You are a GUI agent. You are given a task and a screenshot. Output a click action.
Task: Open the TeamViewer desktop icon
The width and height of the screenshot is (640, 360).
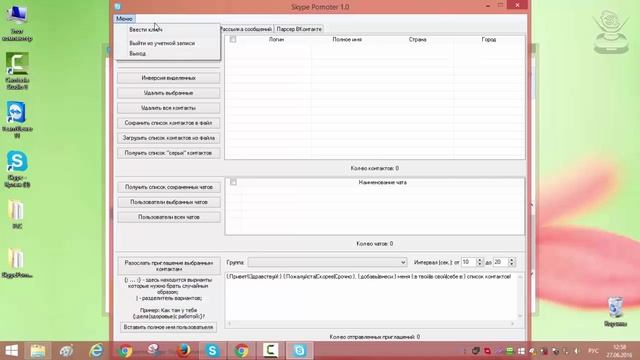(17, 119)
